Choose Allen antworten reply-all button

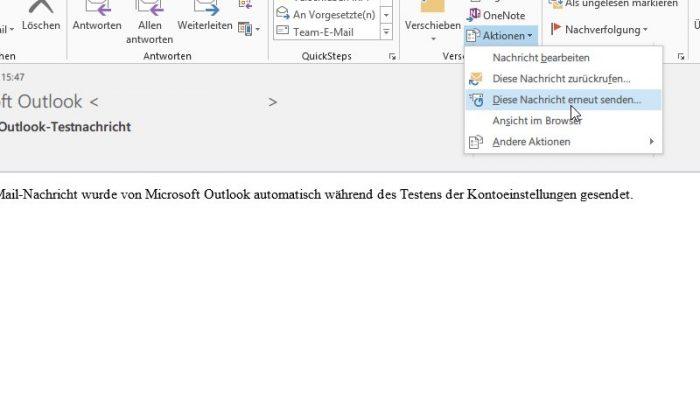click(x=149, y=22)
